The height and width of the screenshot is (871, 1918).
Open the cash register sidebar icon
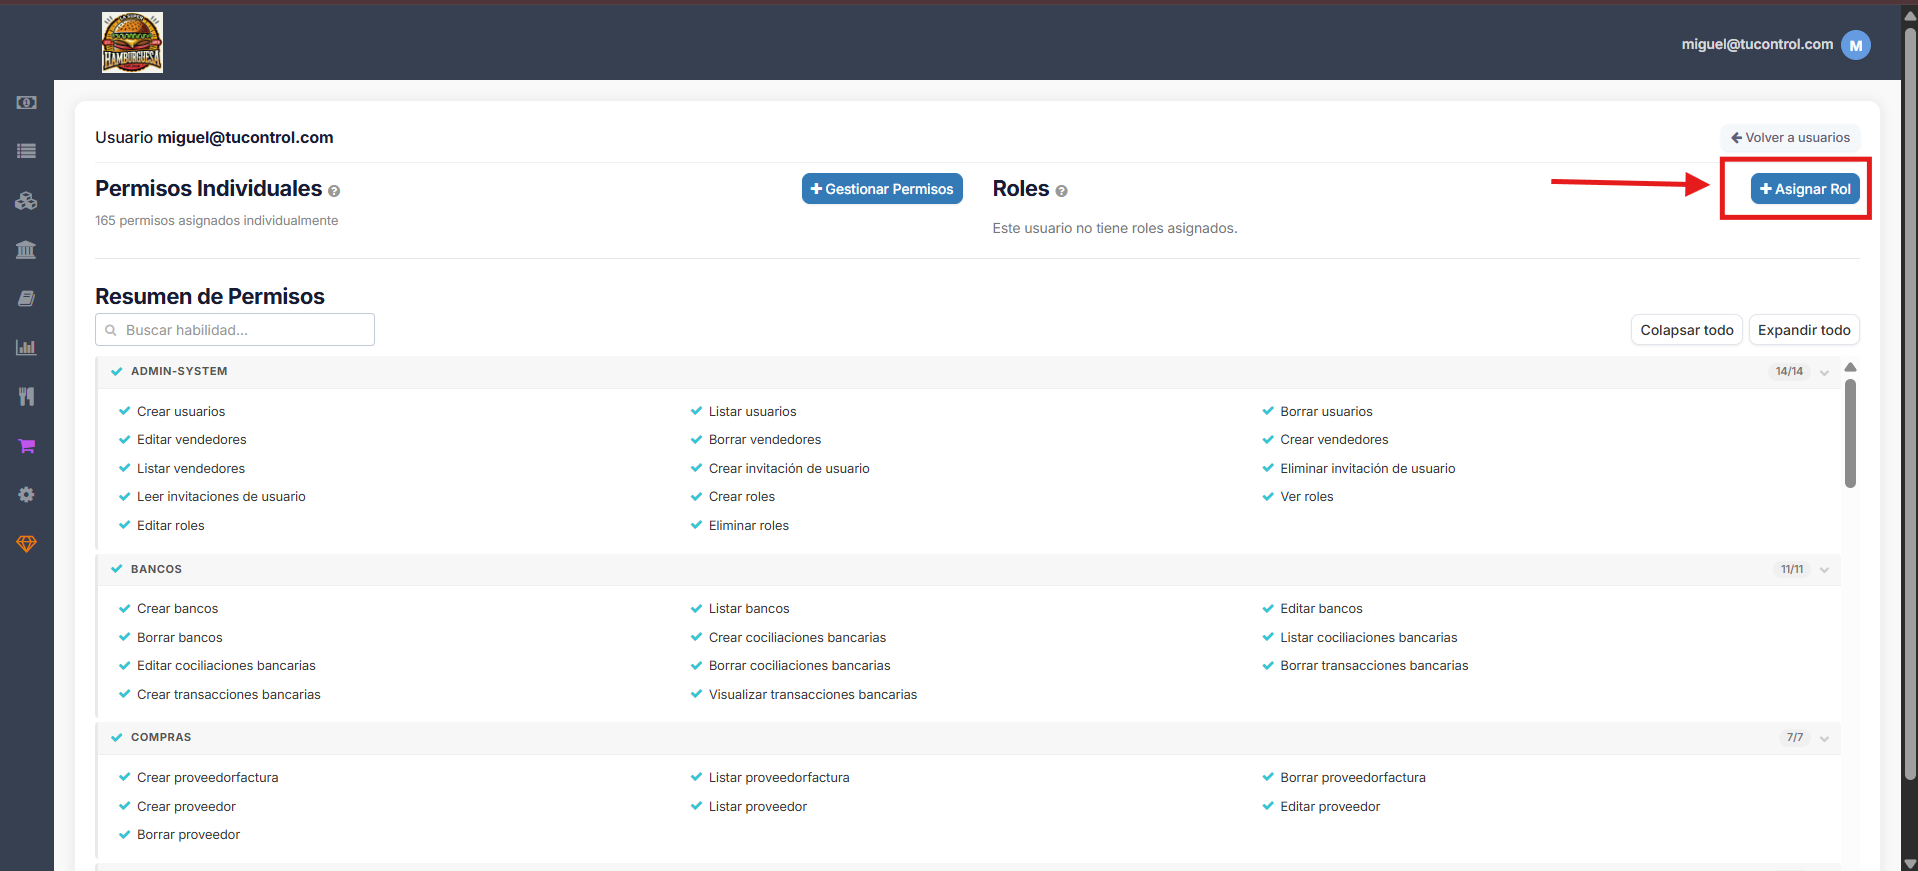26,103
